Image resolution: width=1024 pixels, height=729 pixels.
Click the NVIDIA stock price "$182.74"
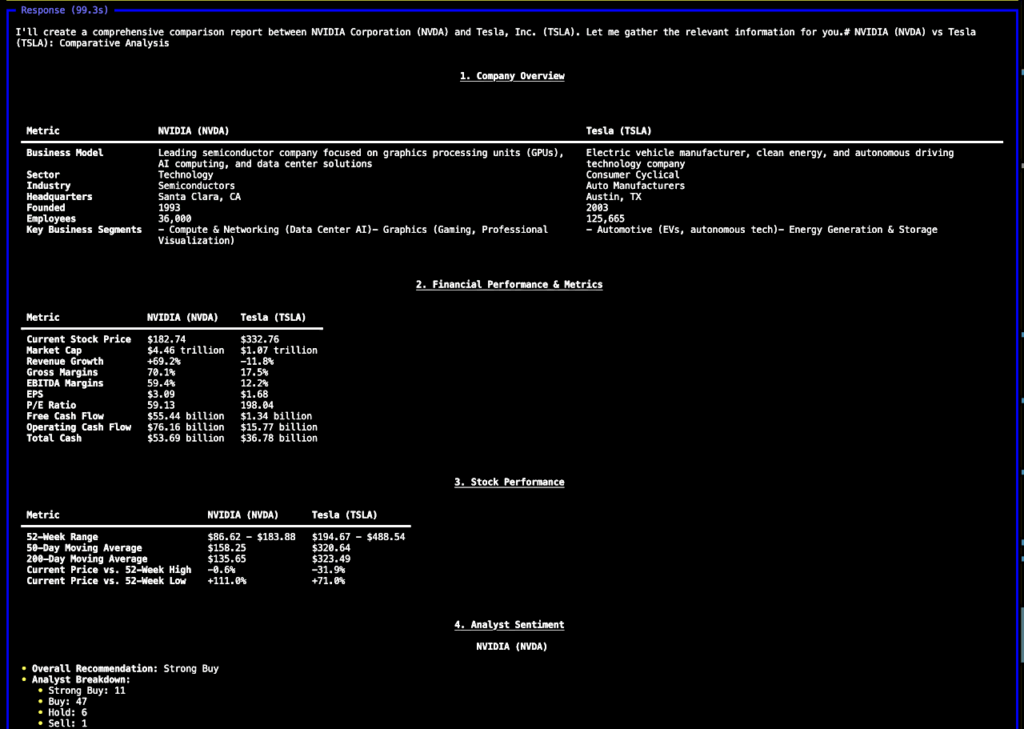[x=167, y=340]
